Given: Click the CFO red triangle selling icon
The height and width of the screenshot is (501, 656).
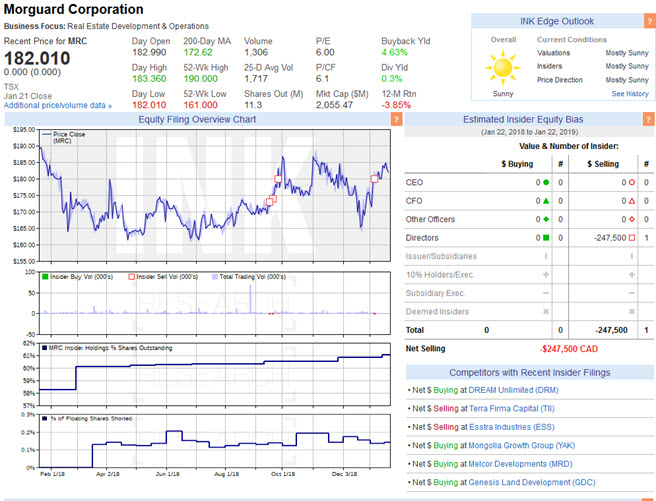Looking at the screenshot, I should 632,201.
